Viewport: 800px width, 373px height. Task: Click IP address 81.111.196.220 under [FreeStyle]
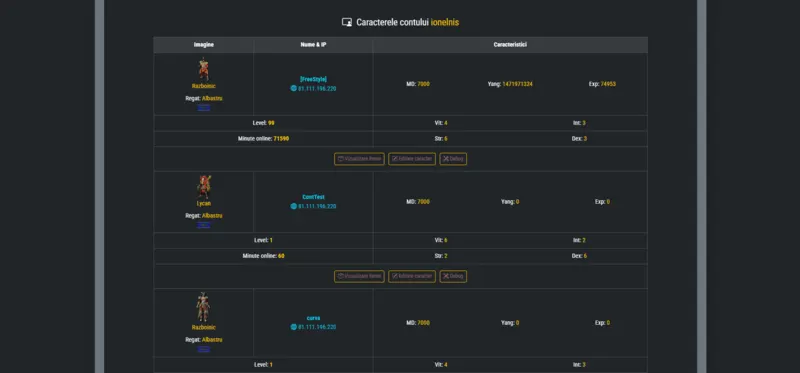pyautogui.click(x=317, y=88)
